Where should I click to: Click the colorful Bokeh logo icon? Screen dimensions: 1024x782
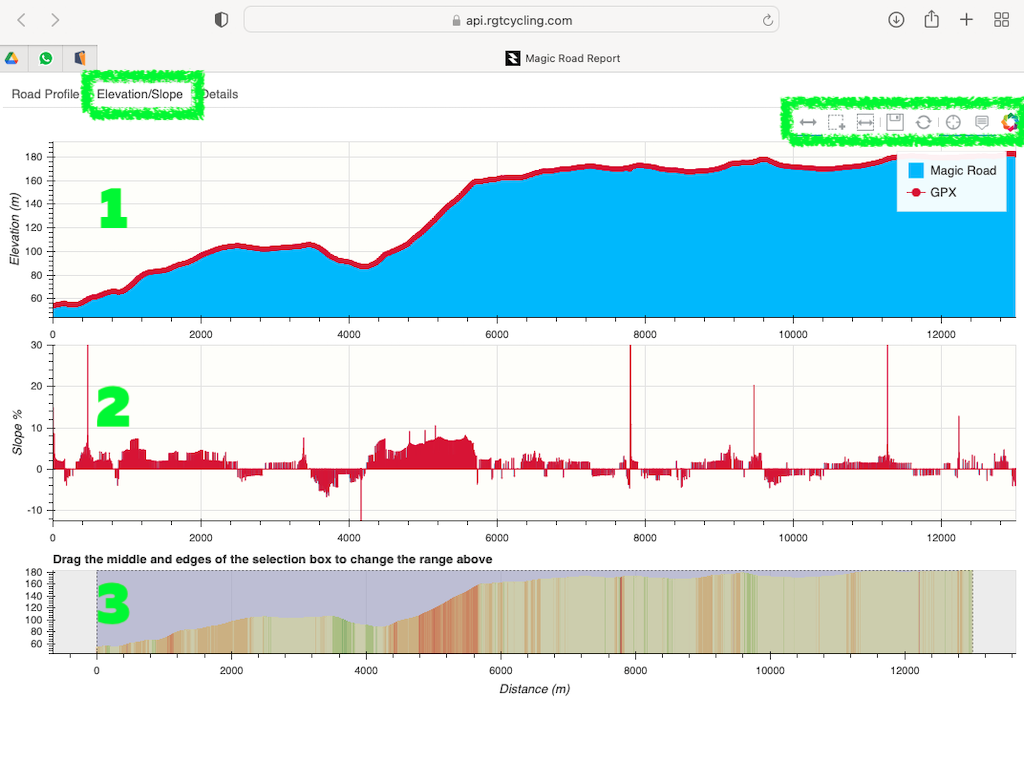pos(1010,122)
